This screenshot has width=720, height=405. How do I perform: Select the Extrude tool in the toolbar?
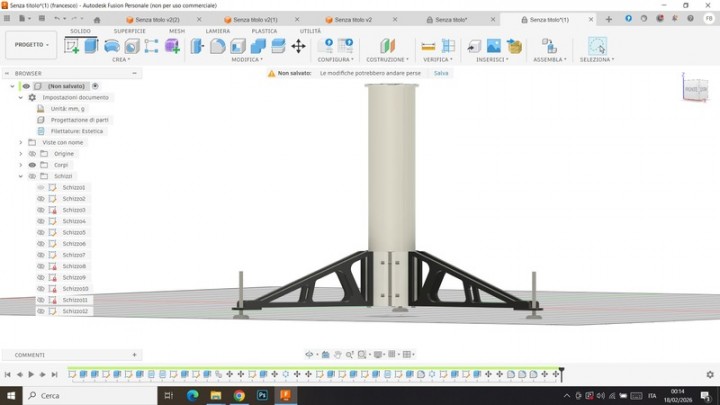click(92, 45)
